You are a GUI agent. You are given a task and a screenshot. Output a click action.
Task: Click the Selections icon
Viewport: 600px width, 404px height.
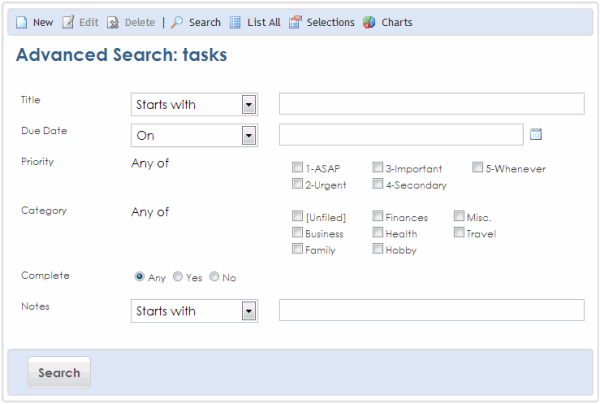(295, 22)
